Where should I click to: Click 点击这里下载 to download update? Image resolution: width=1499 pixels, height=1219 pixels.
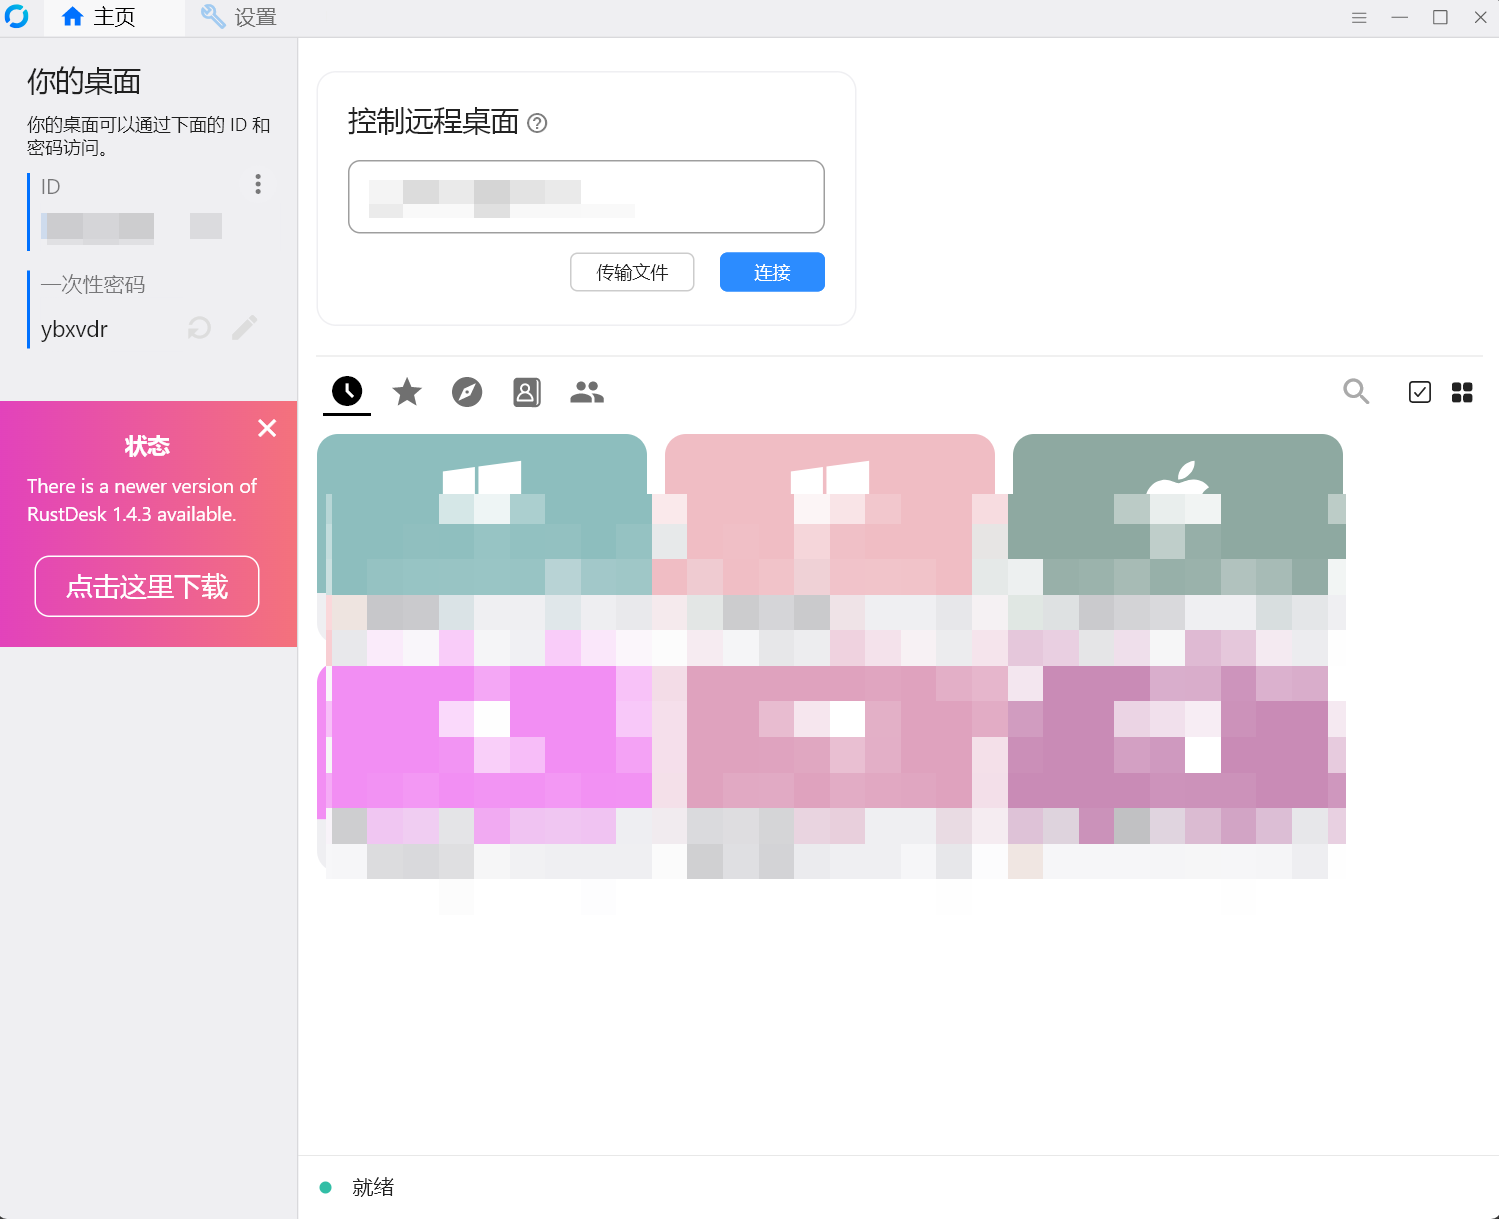point(147,586)
